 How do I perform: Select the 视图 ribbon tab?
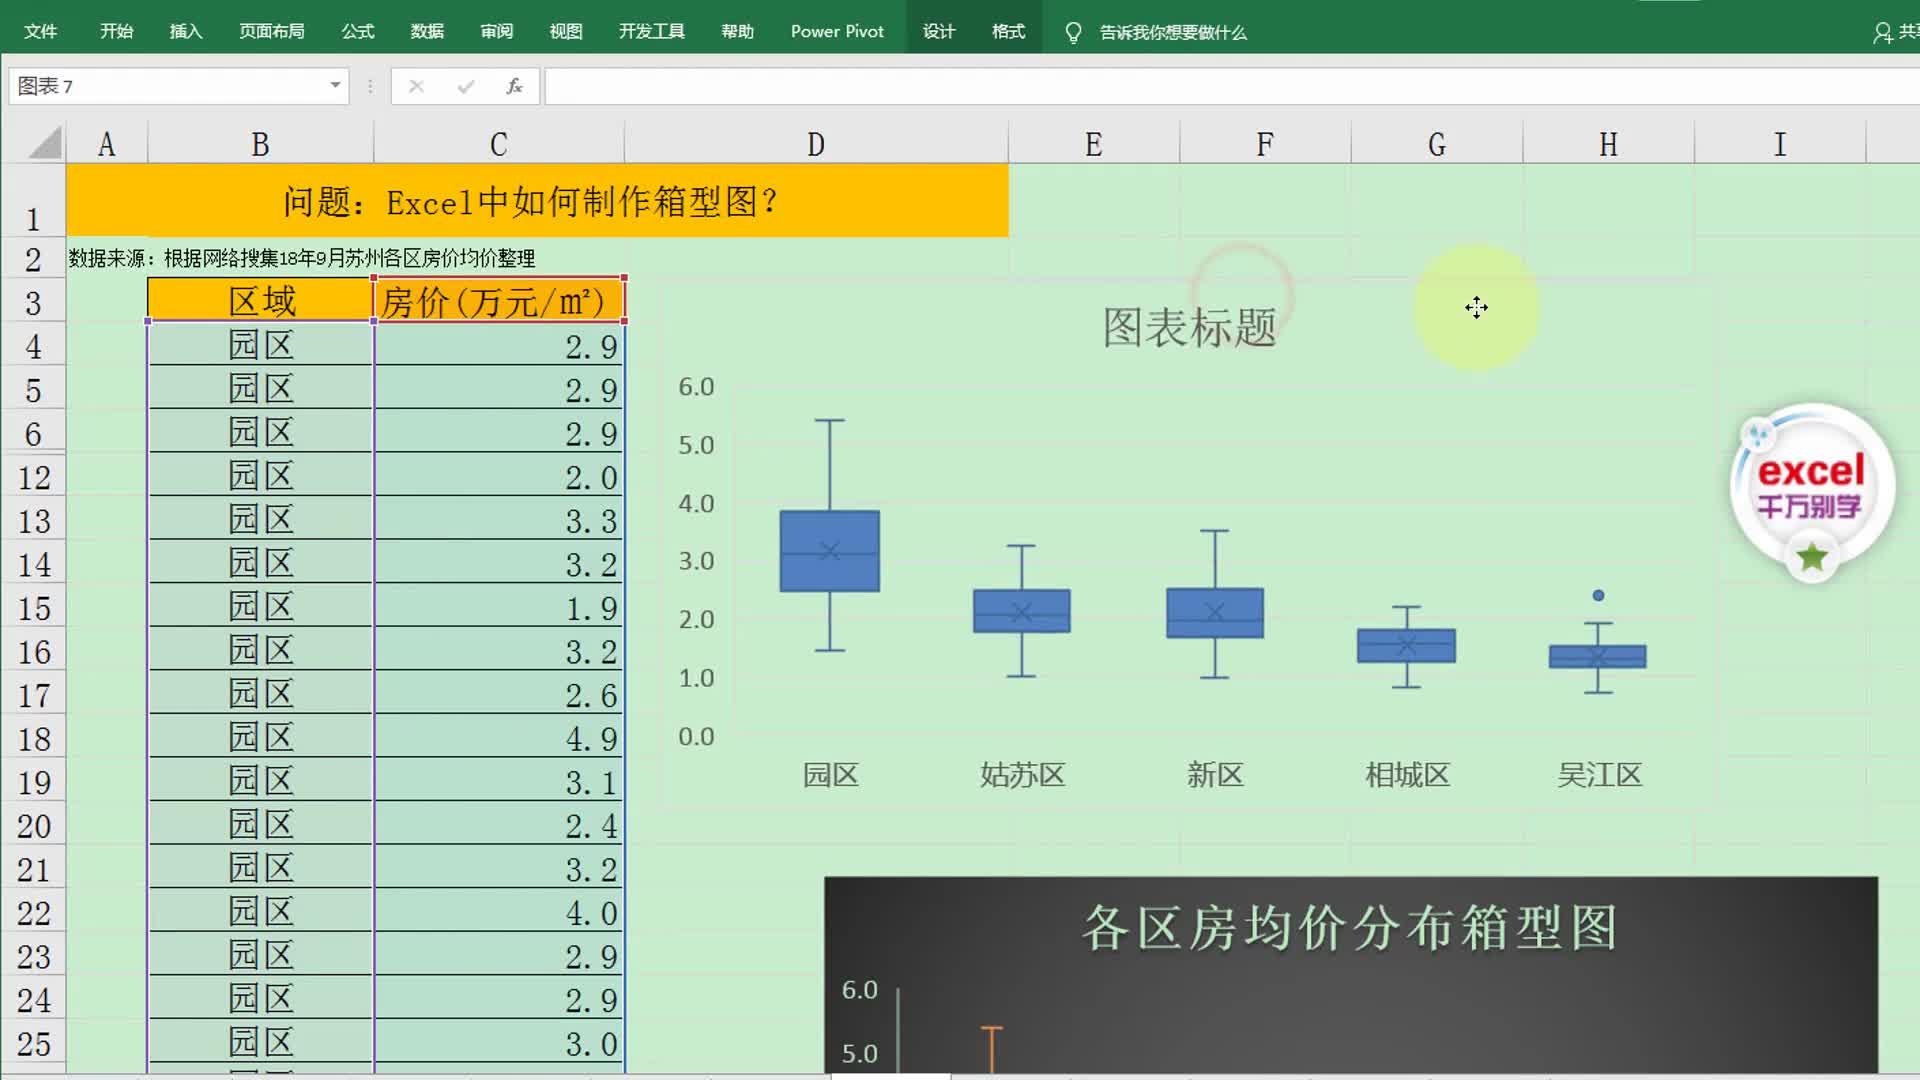[x=566, y=31]
